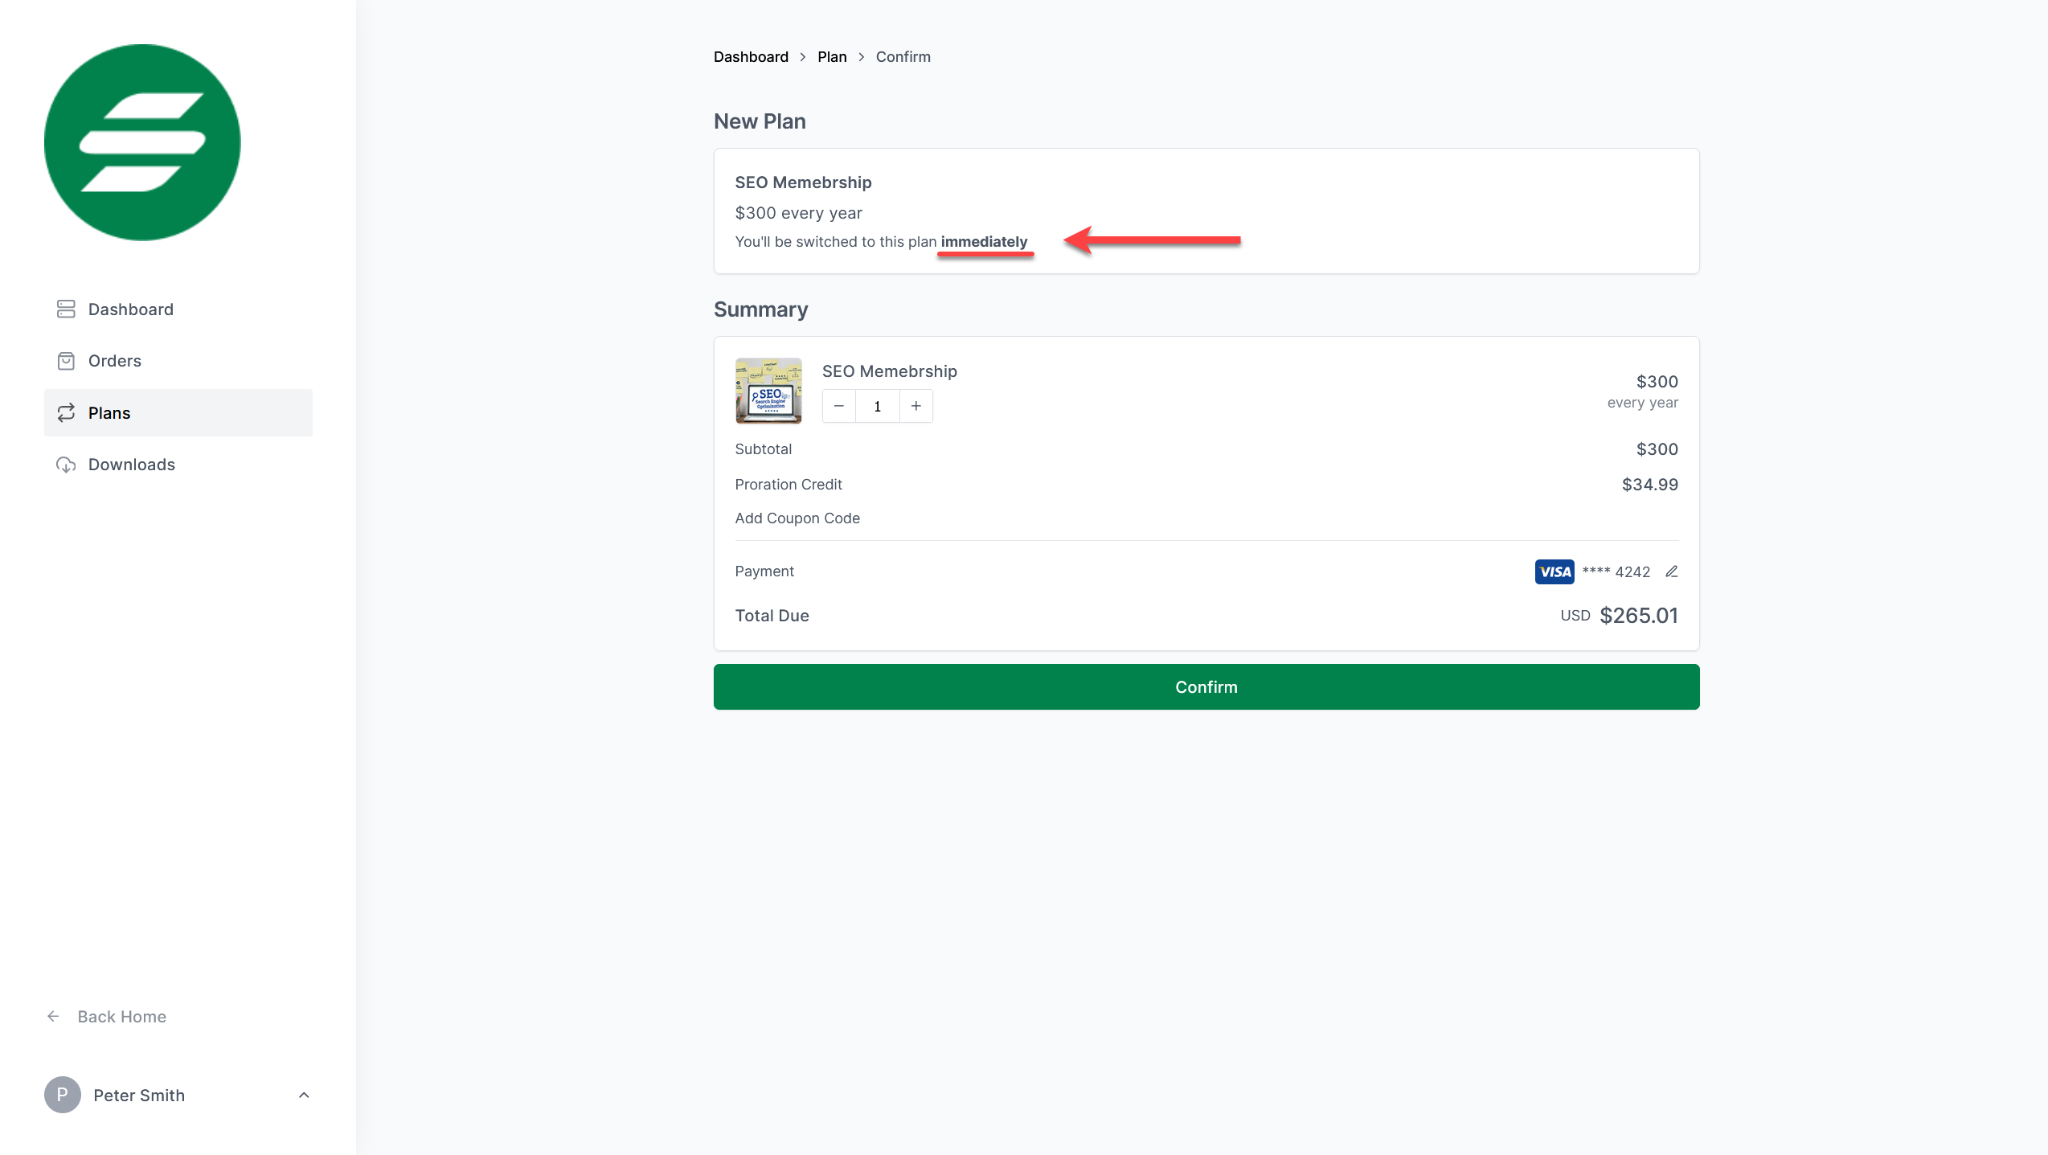Click the SEO Membership product thumbnail

tap(768, 391)
